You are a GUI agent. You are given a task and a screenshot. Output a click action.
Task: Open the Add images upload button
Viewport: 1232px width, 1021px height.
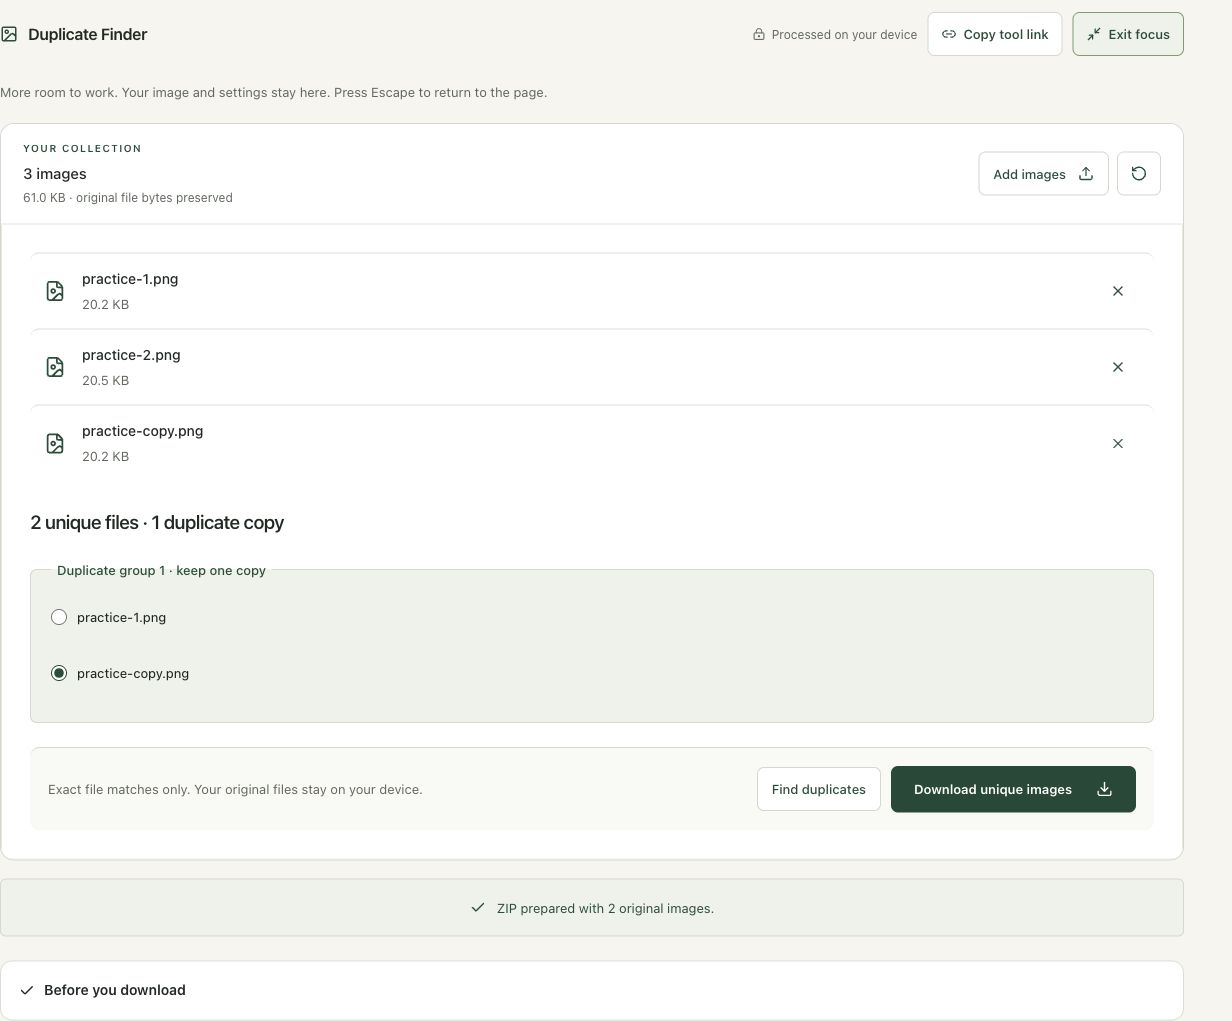(x=1043, y=174)
